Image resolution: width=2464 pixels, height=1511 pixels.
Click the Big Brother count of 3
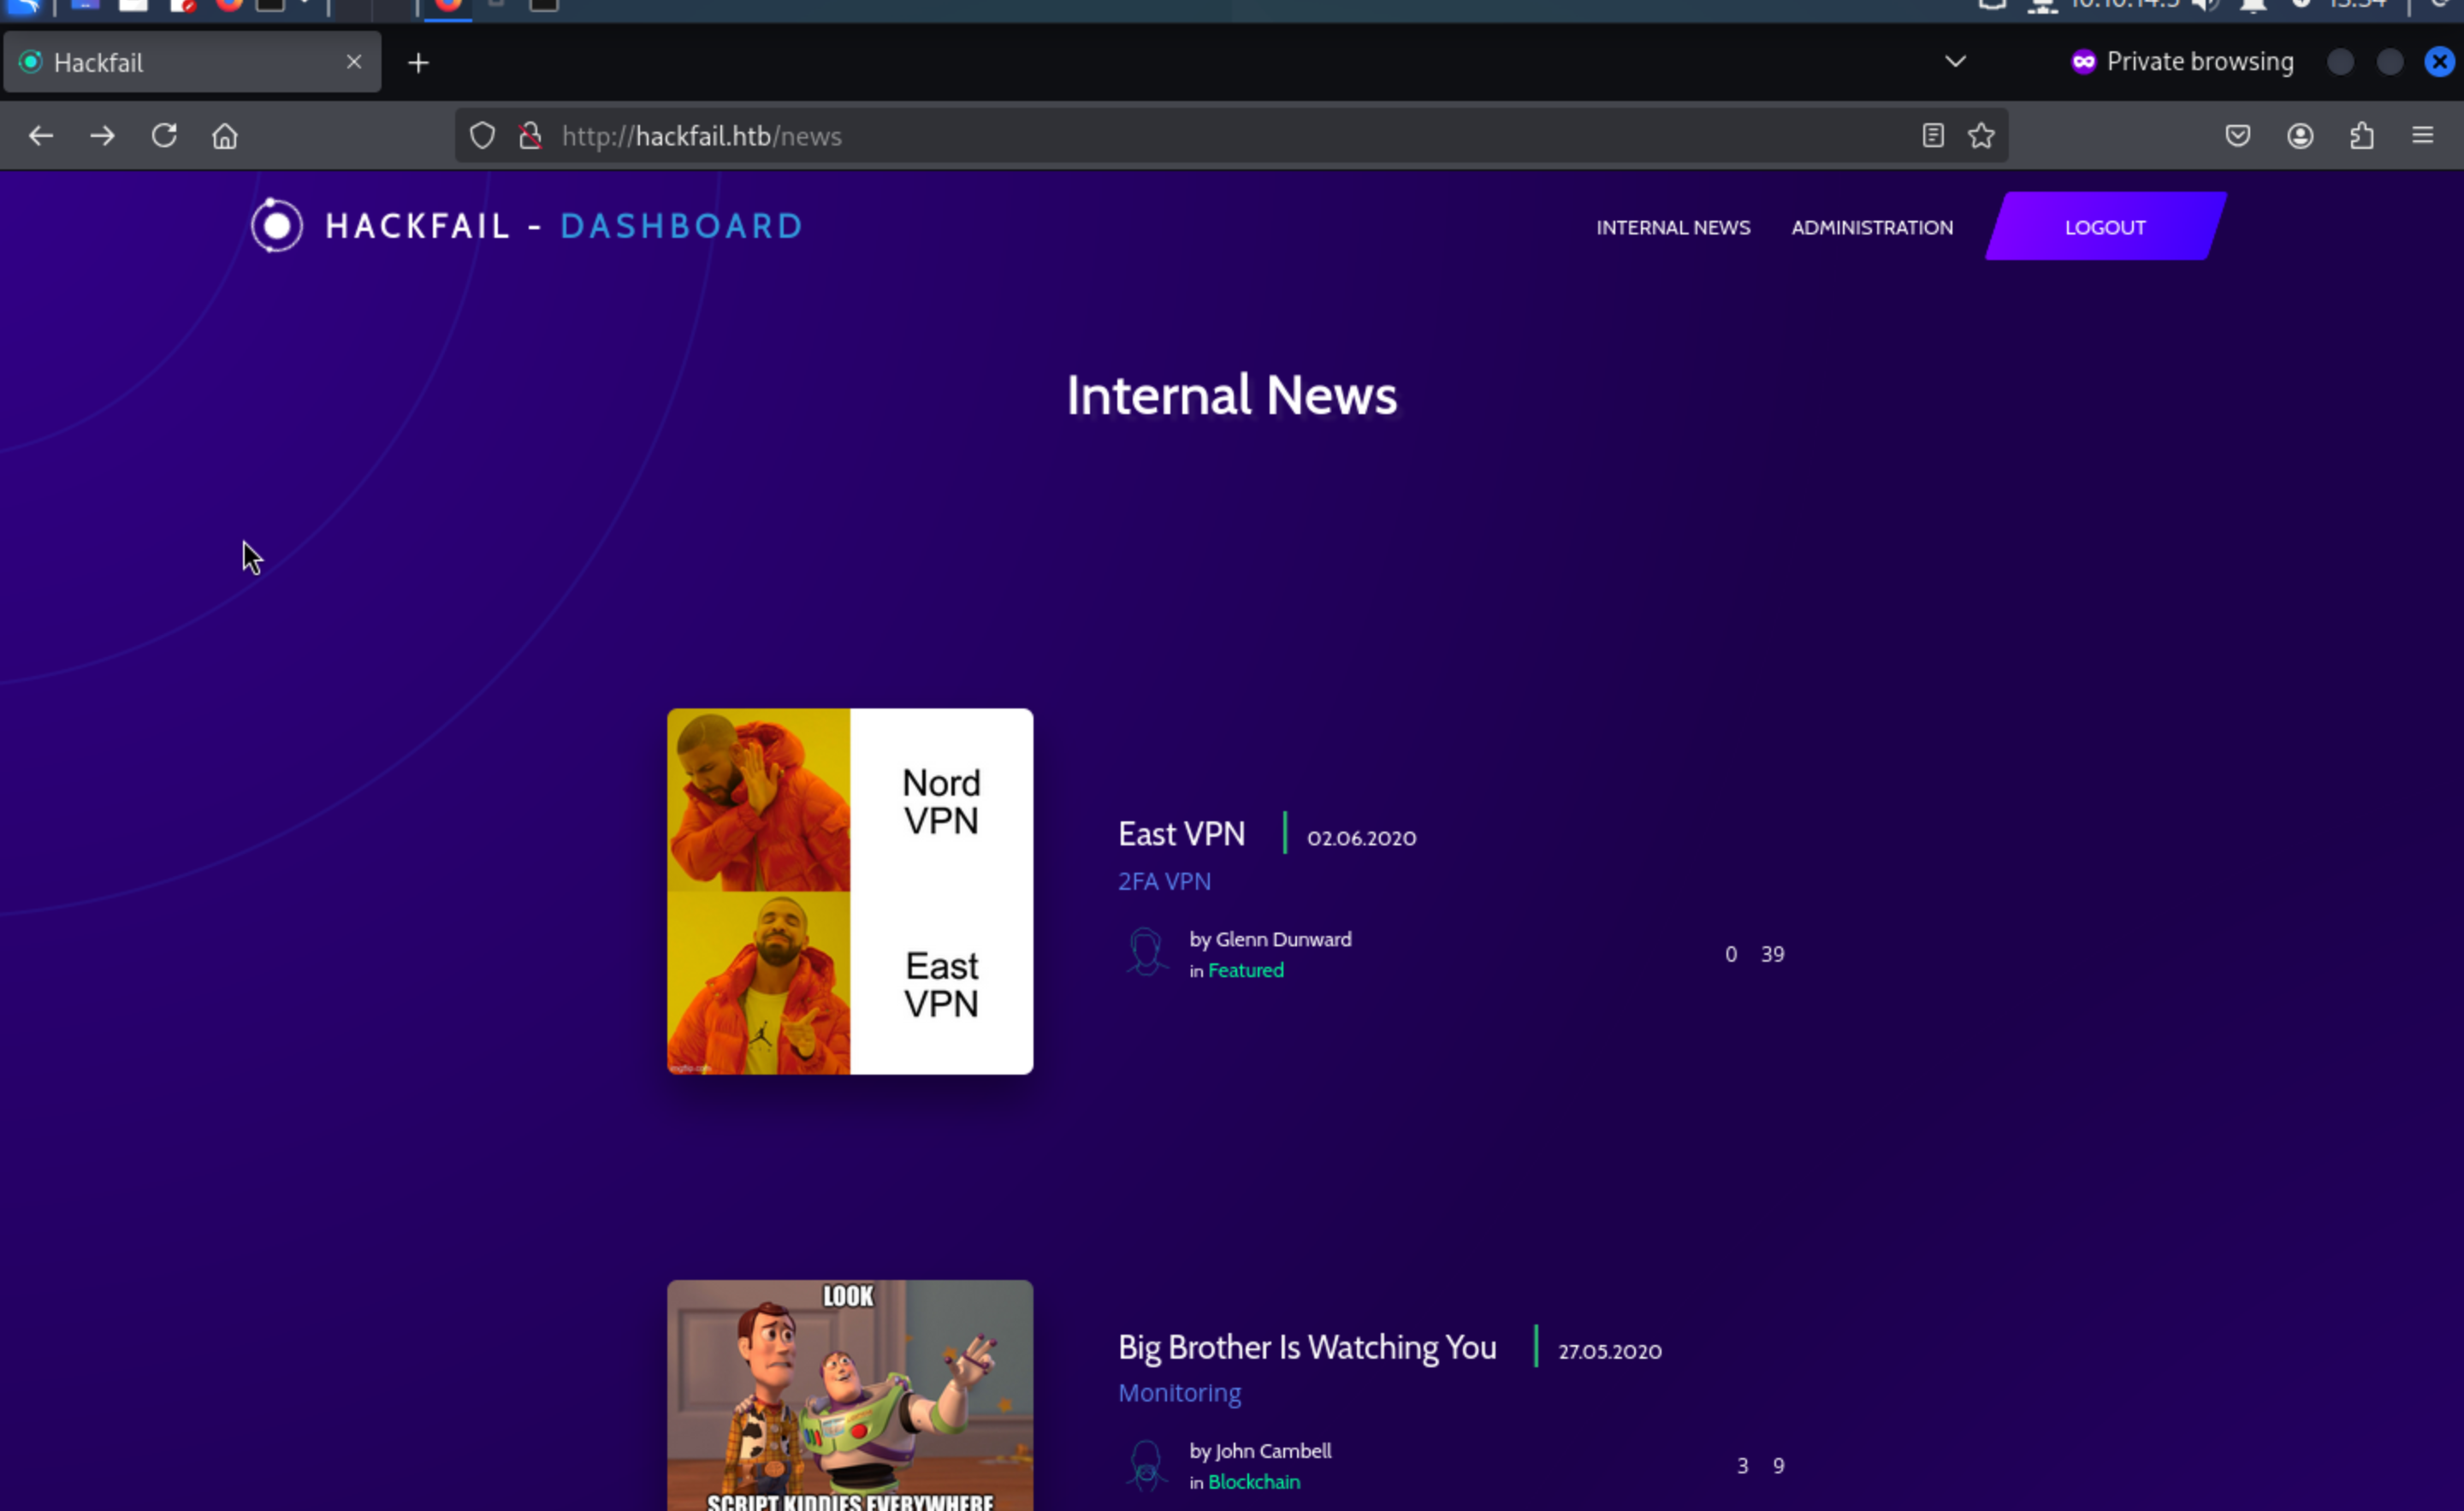[x=1742, y=1466]
